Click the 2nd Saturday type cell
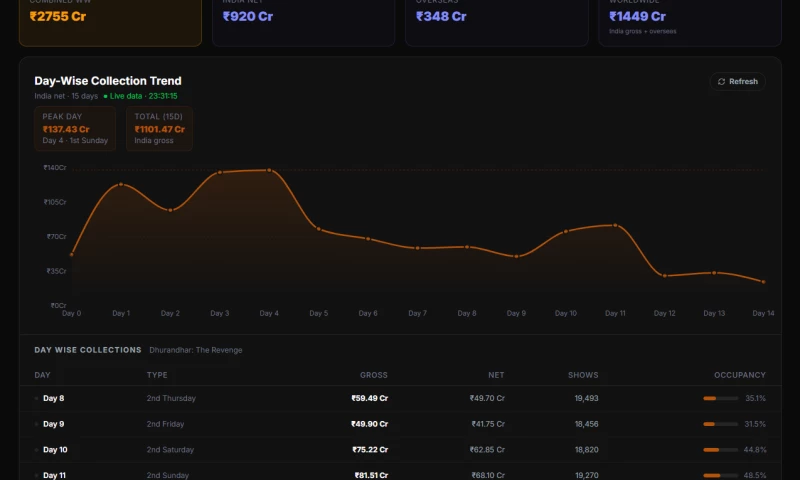 [x=170, y=449]
